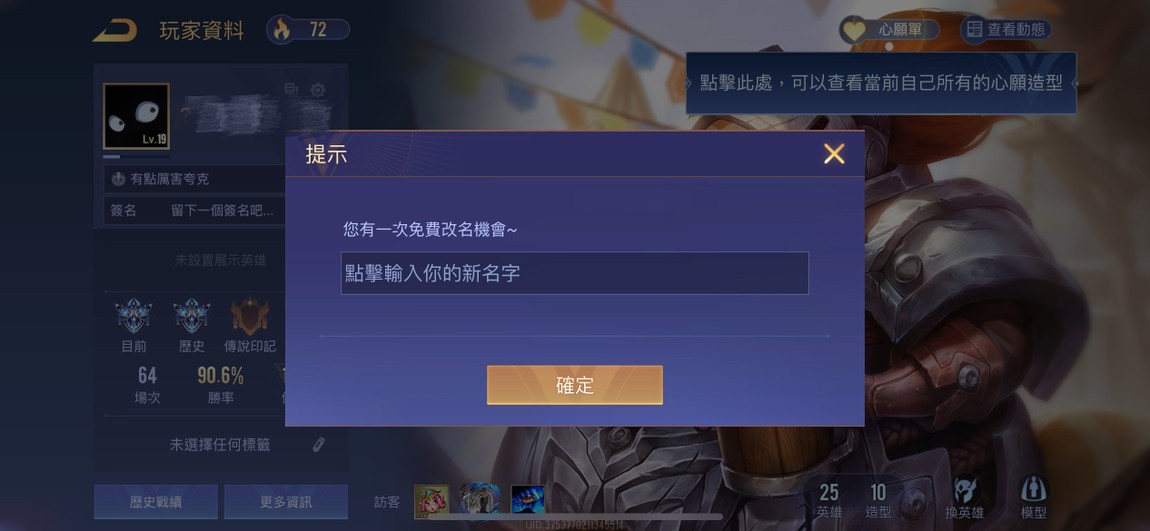Open the settings gear beside the name
The width and height of the screenshot is (1150, 531).
pyautogui.click(x=318, y=90)
